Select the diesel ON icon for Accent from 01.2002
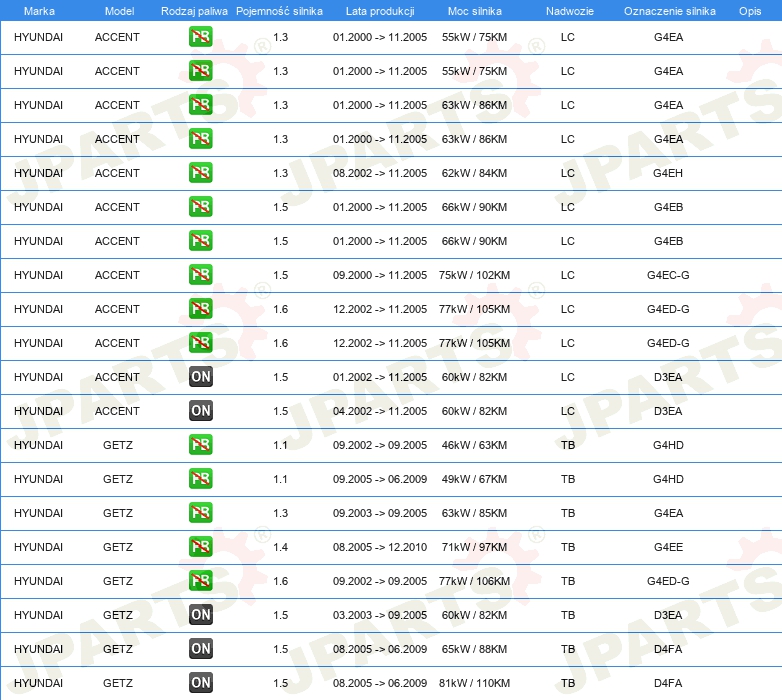The height and width of the screenshot is (700, 782). [200, 376]
